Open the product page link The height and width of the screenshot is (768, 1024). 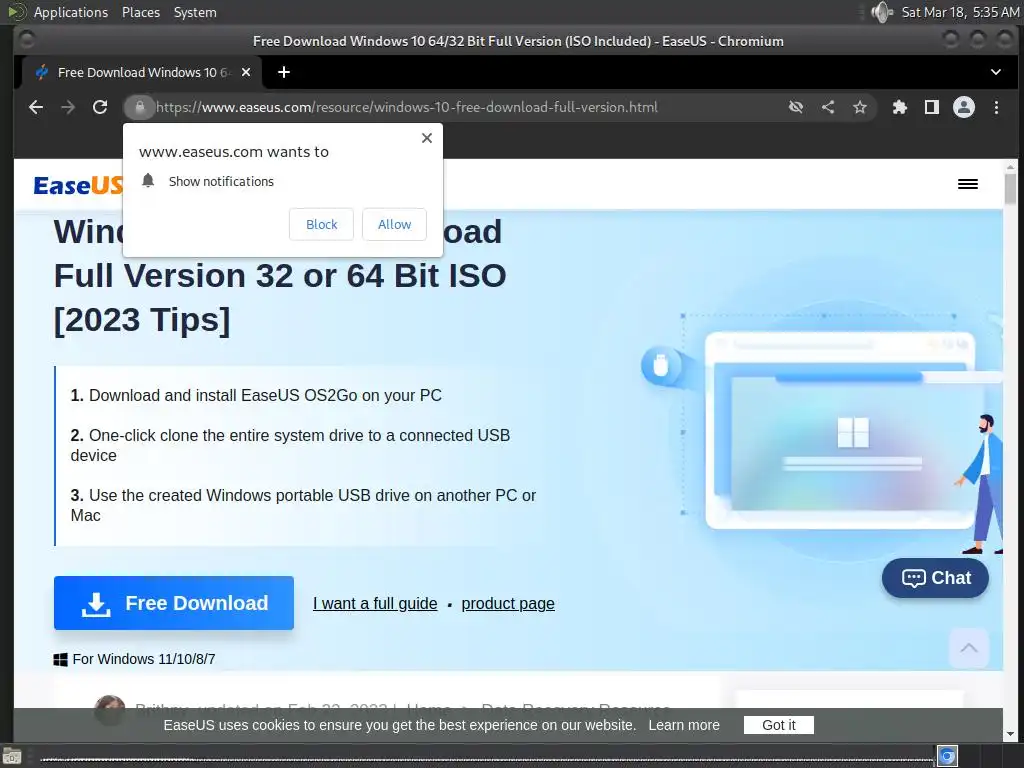tap(508, 603)
